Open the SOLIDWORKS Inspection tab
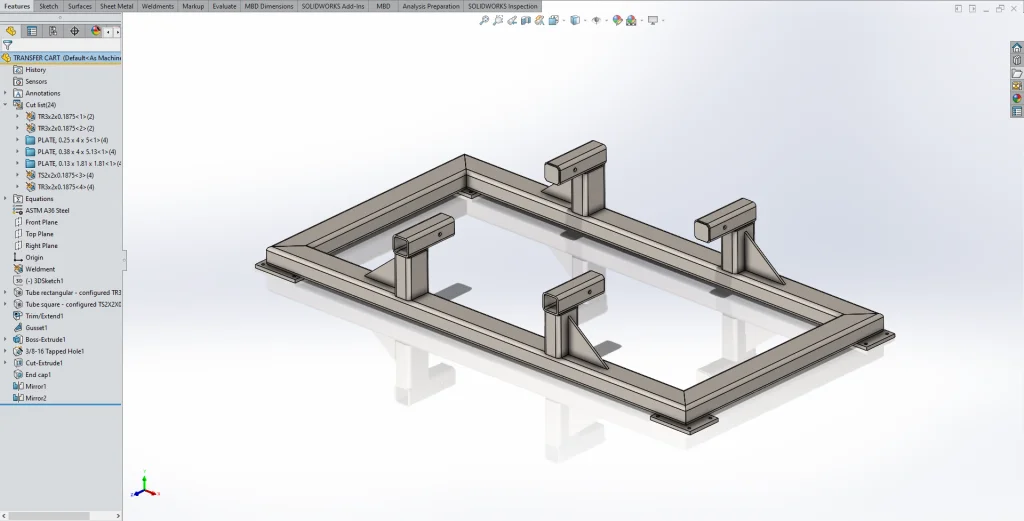1024x521 pixels. tap(502, 6)
